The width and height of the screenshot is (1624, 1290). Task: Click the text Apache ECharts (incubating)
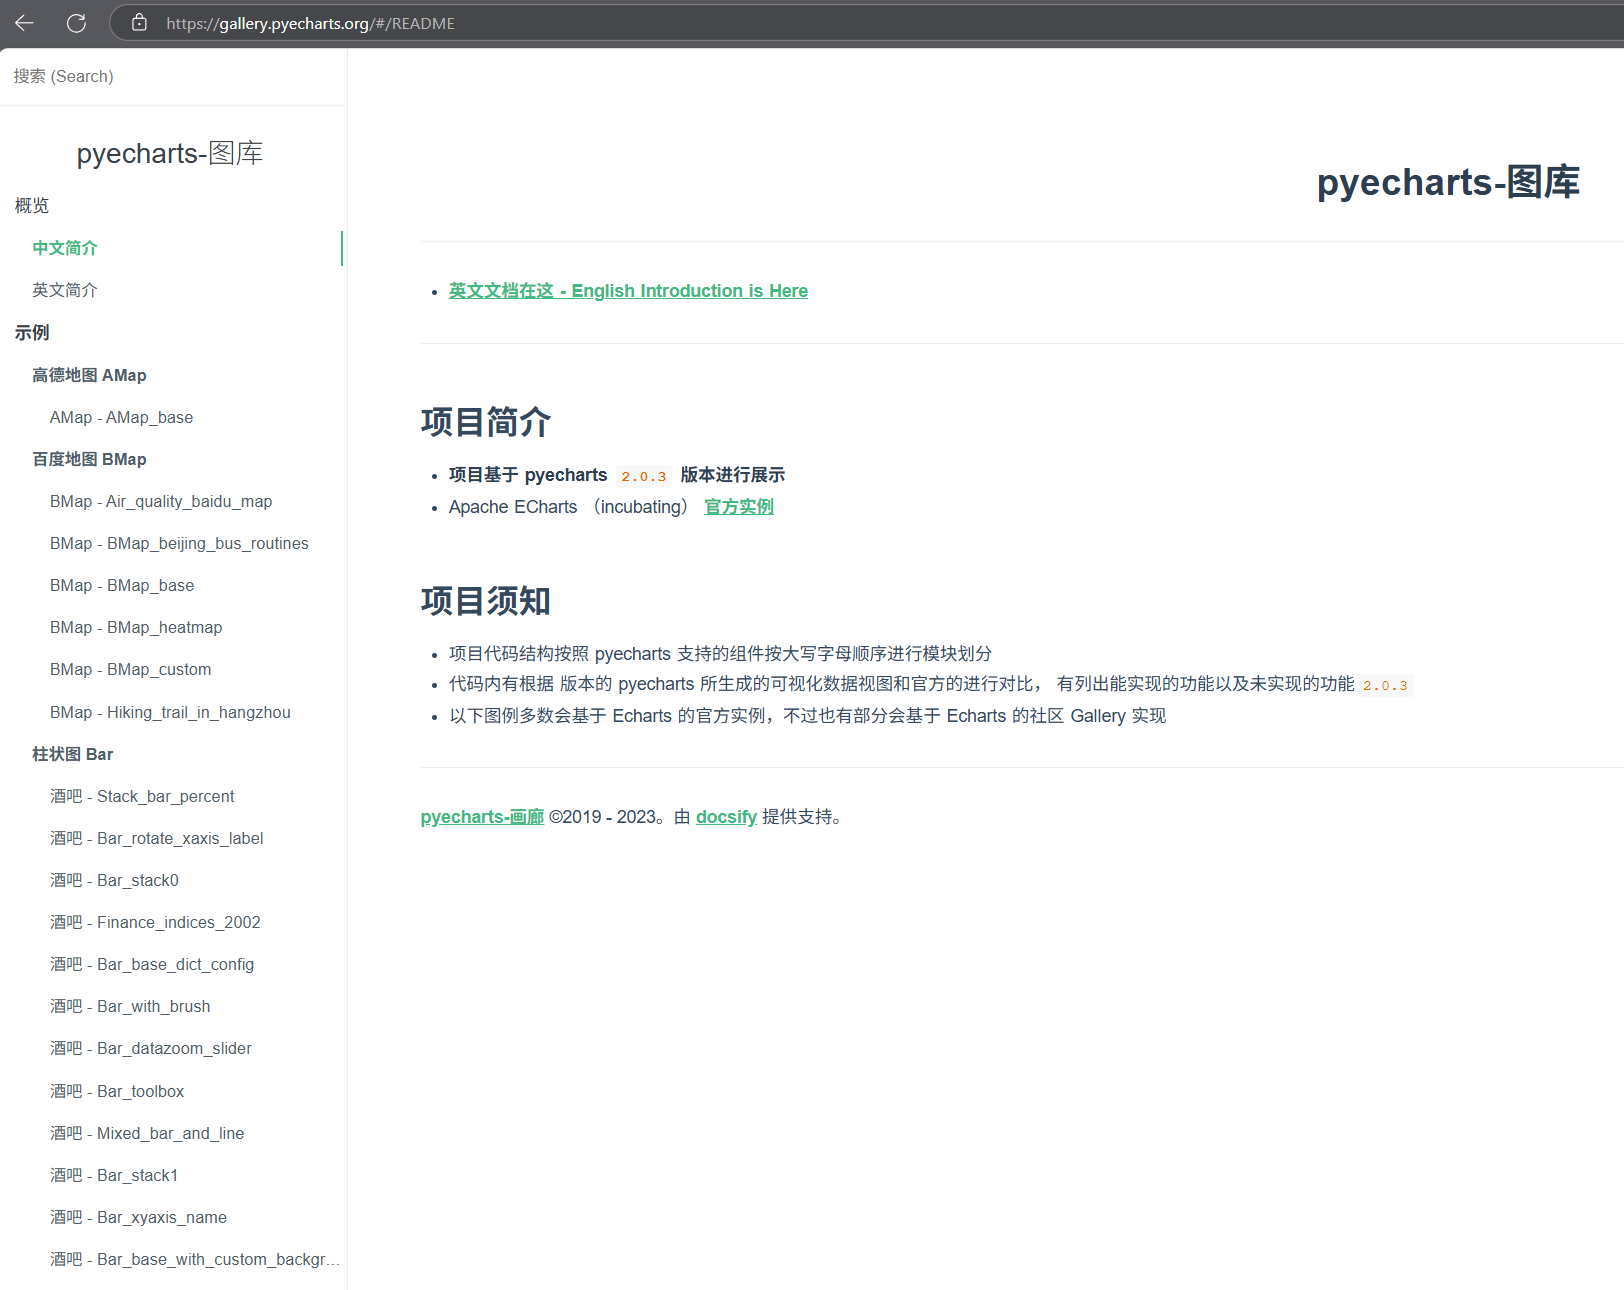click(568, 507)
